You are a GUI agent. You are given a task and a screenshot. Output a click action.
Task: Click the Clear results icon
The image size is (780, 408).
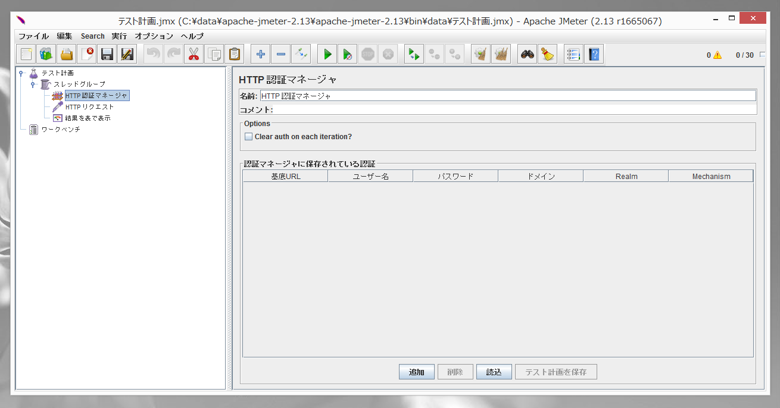pyautogui.click(x=481, y=54)
